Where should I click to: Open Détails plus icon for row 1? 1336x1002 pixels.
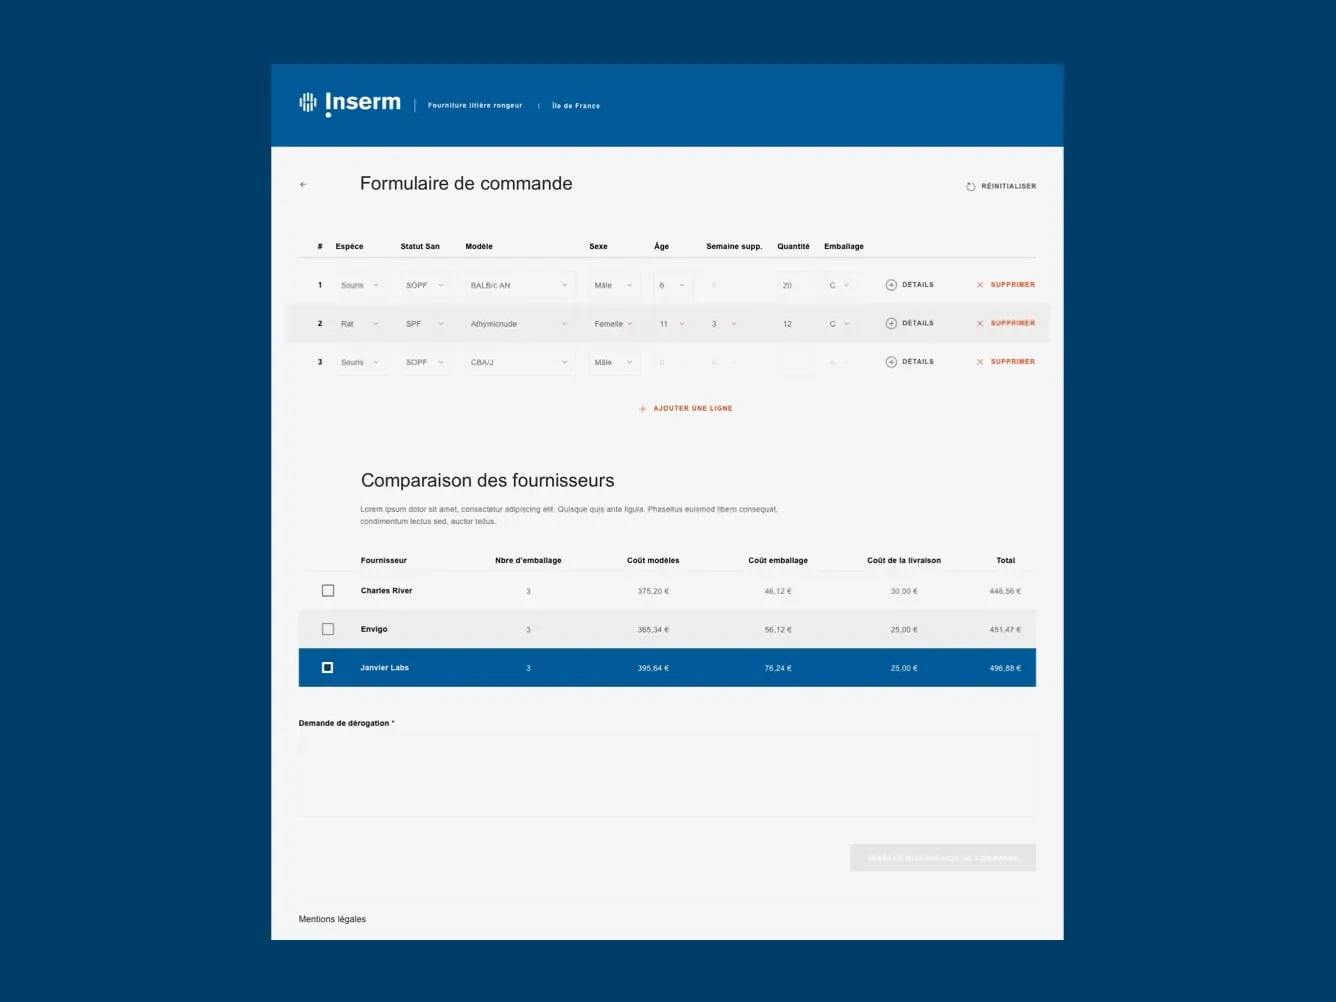point(891,285)
